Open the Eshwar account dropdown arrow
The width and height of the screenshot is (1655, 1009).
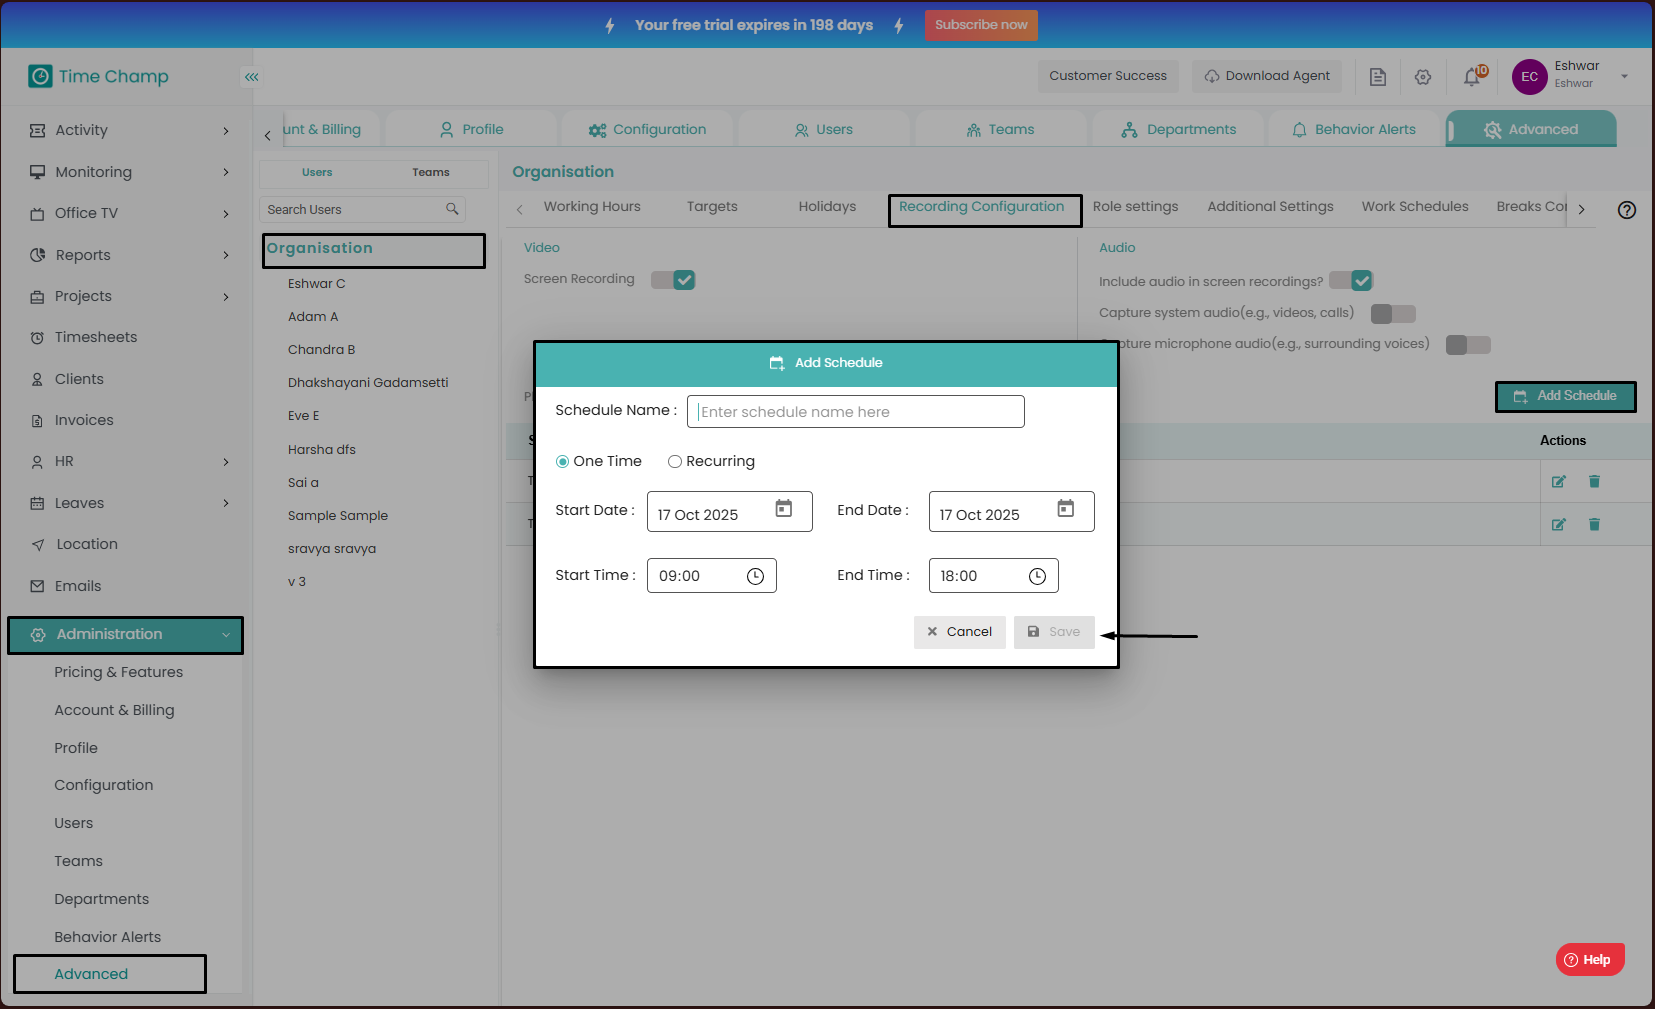pyautogui.click(x=1624, y=77)
